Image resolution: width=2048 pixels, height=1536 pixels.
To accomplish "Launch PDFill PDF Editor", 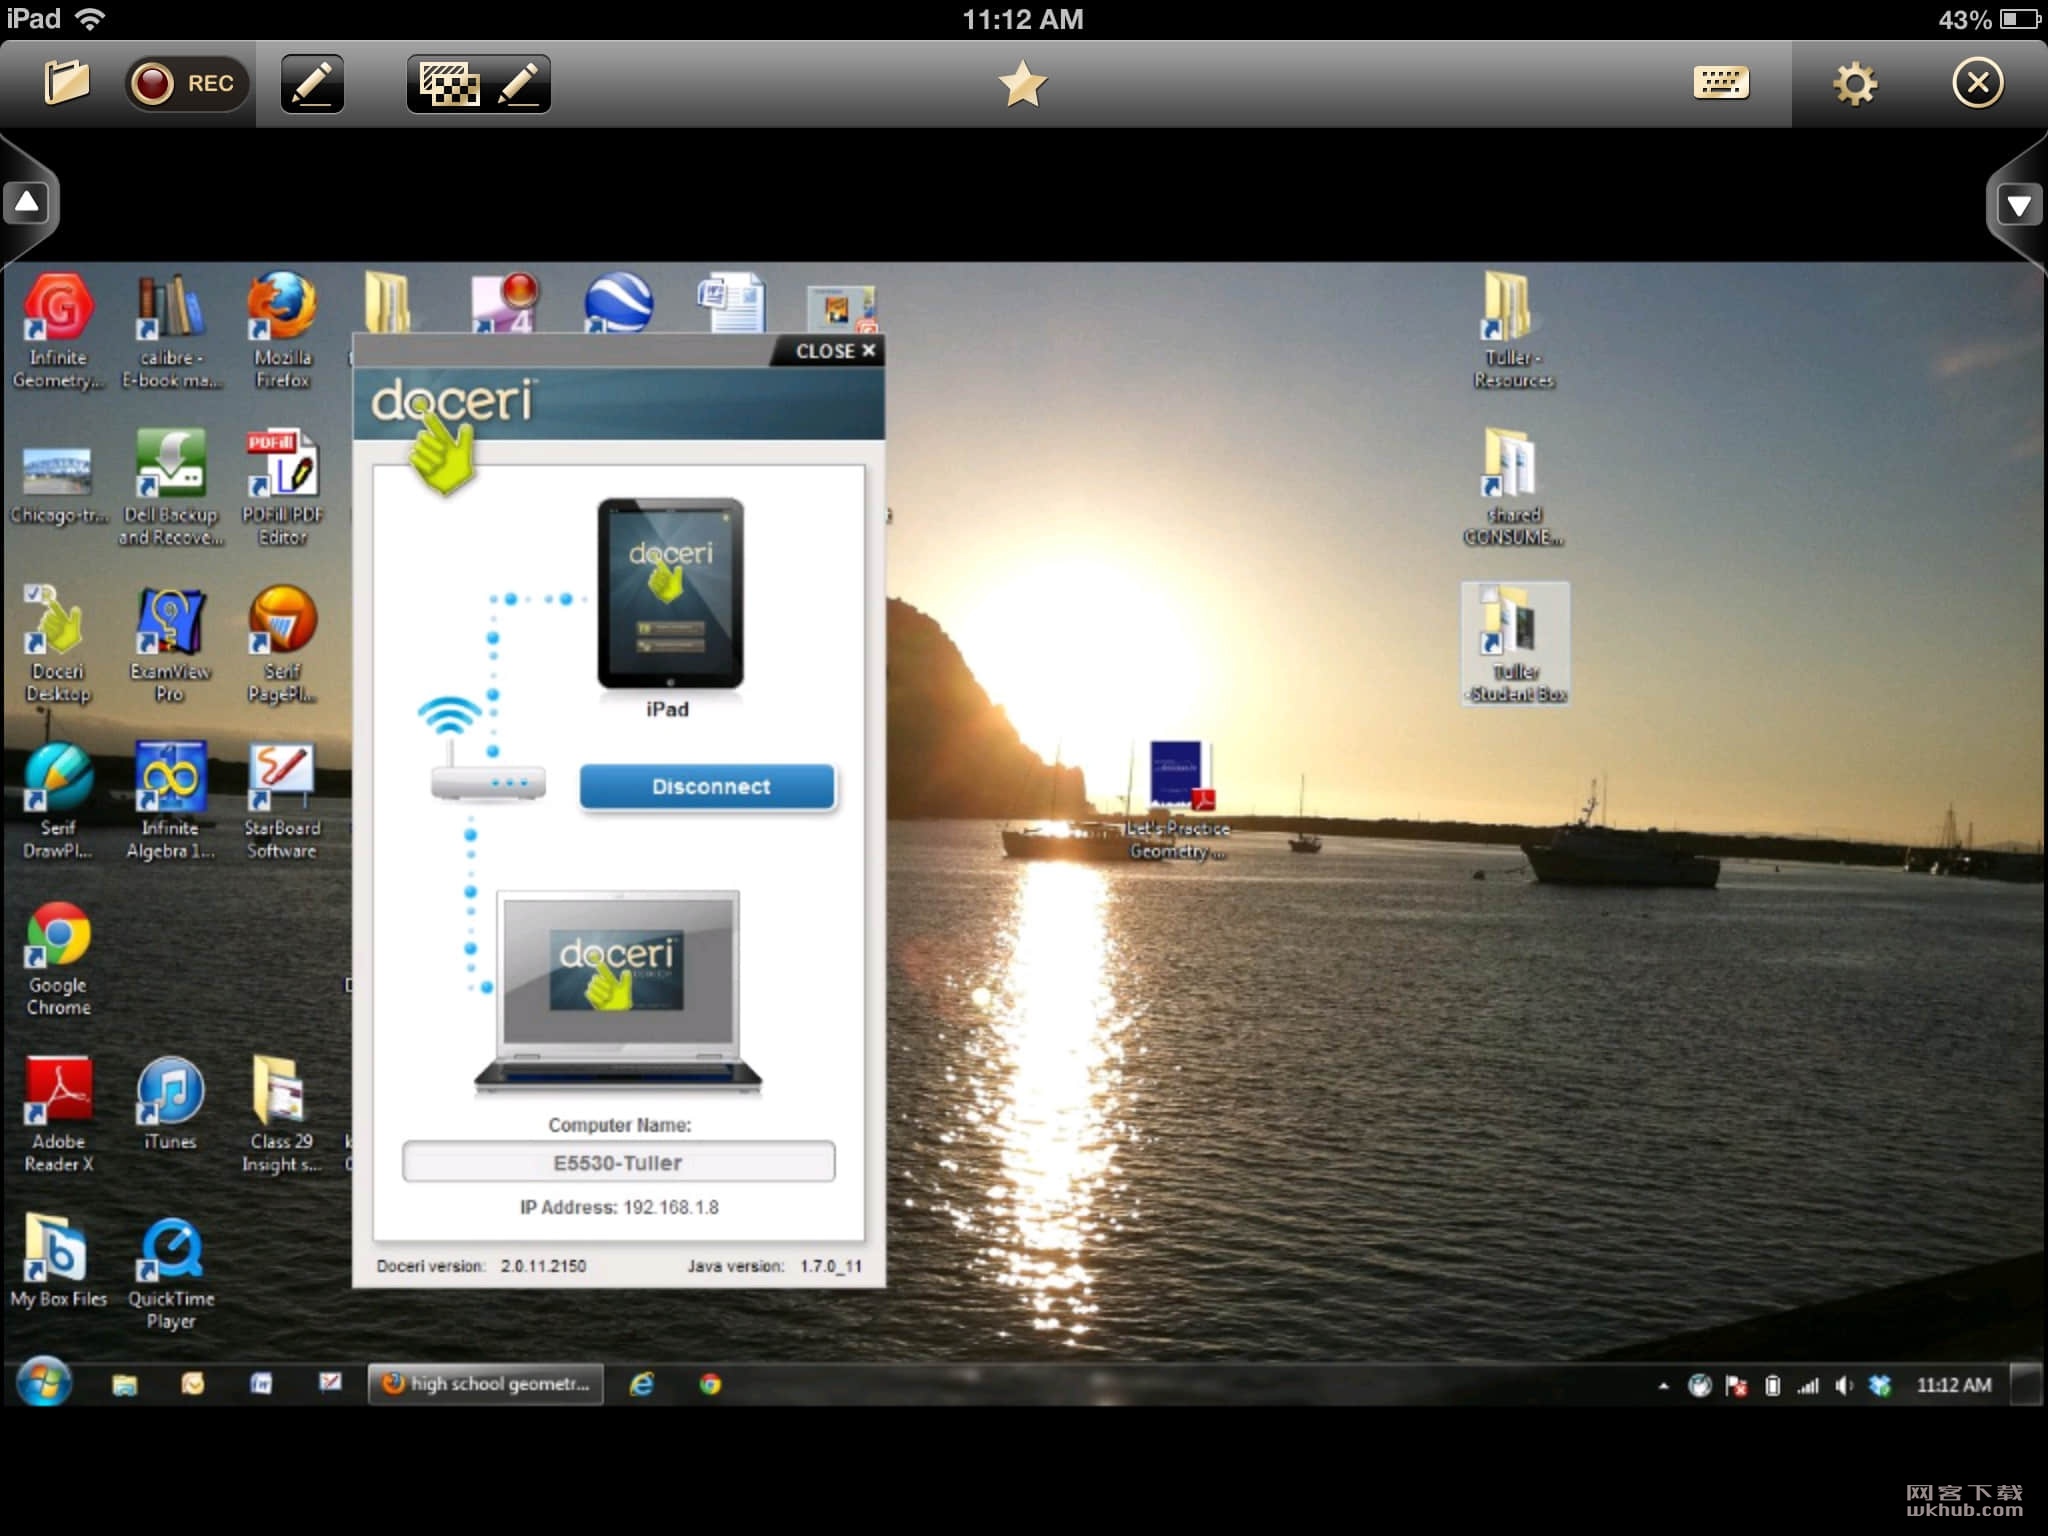I will coord(282,488).
